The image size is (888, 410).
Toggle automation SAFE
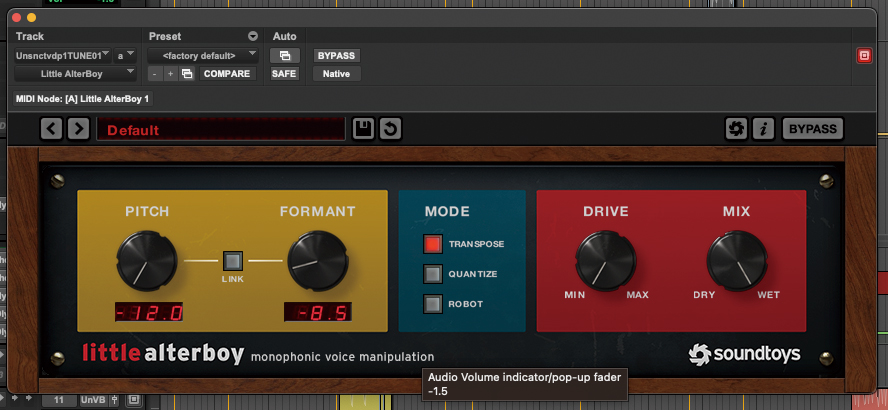pos(284,74)
